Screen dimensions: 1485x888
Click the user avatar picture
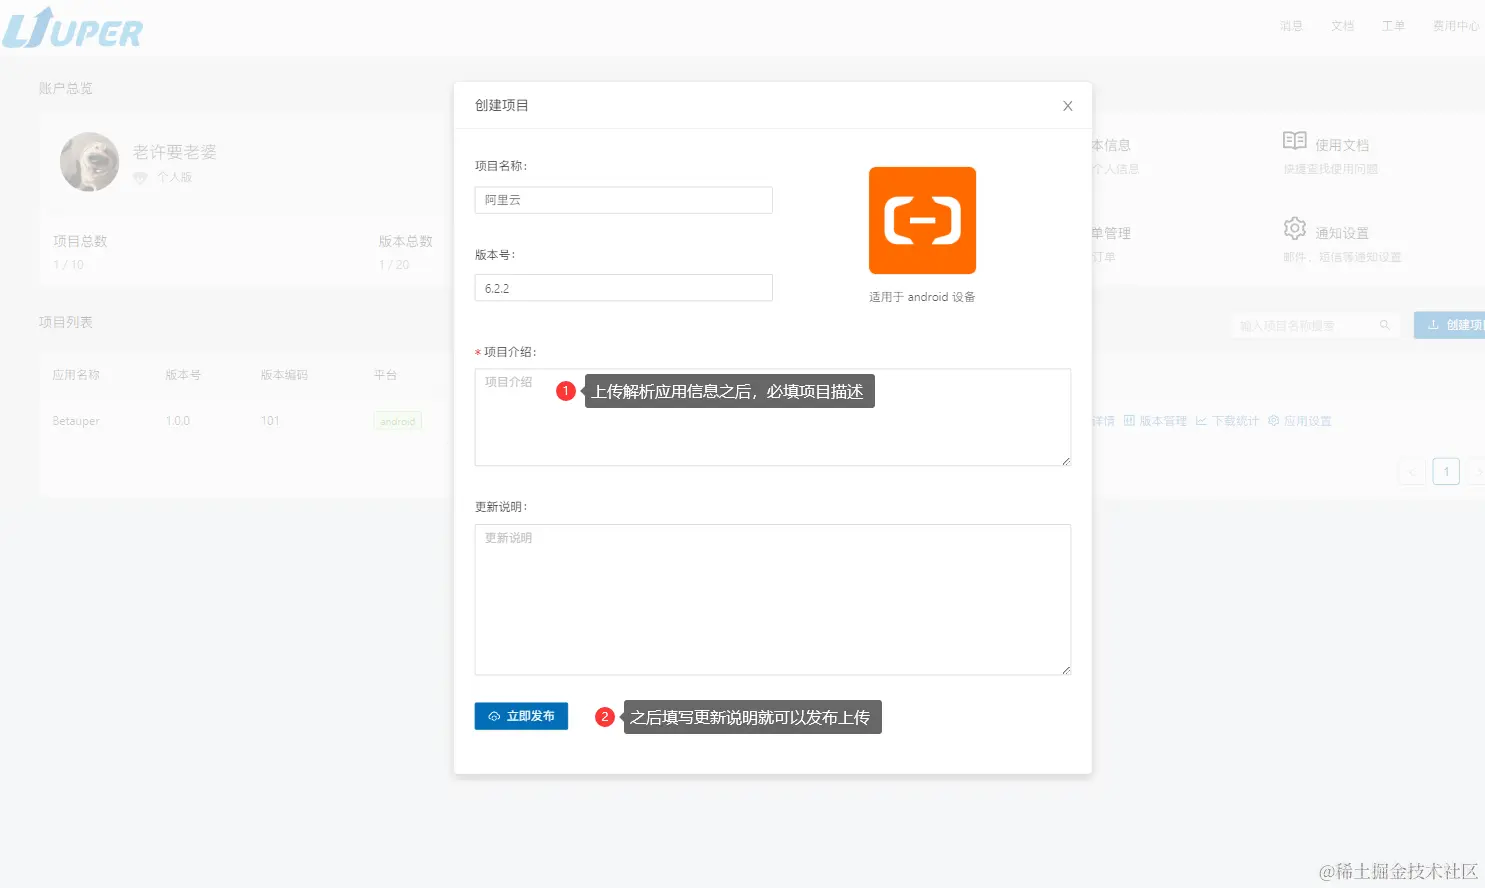[89, 162]
